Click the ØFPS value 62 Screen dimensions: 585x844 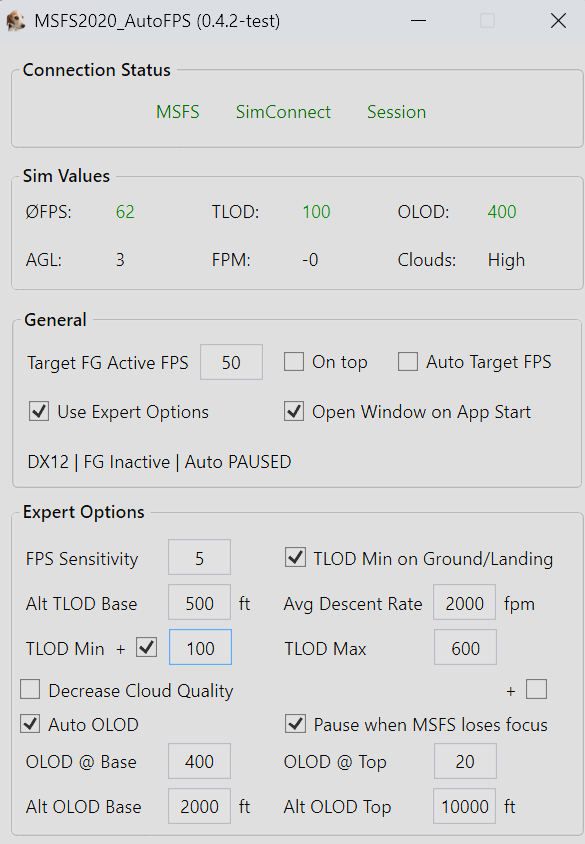point(125,212)
